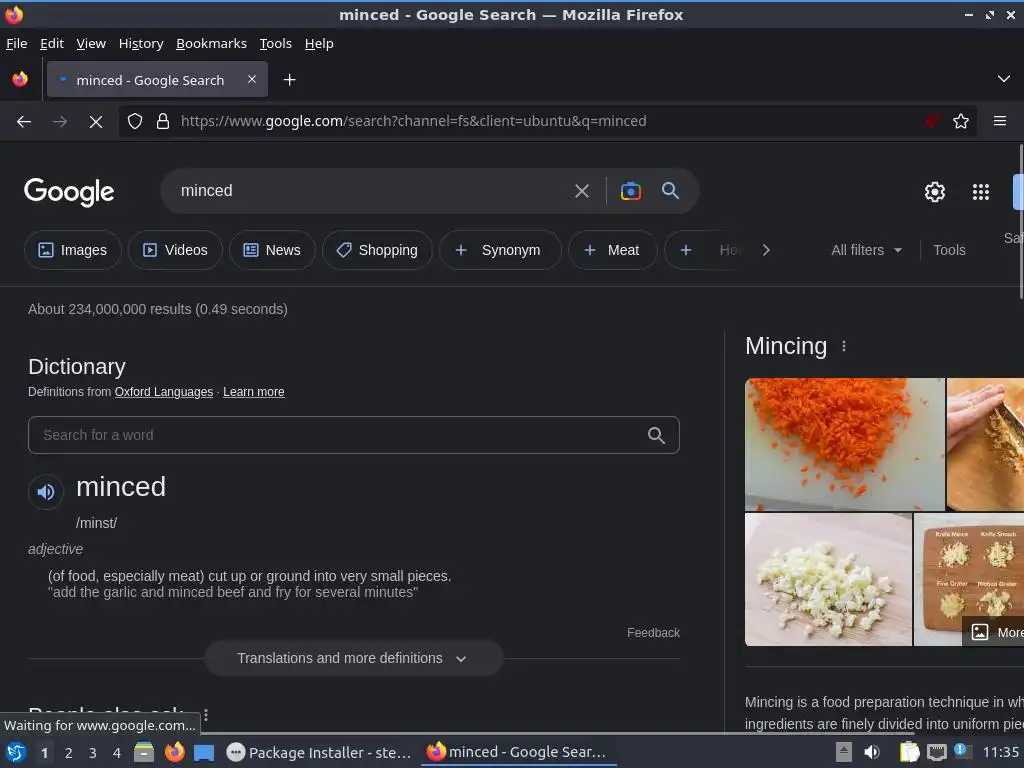Open the taskbar application menu
The height and width of the screenshot is (768, 1024).
click(16, 752)
